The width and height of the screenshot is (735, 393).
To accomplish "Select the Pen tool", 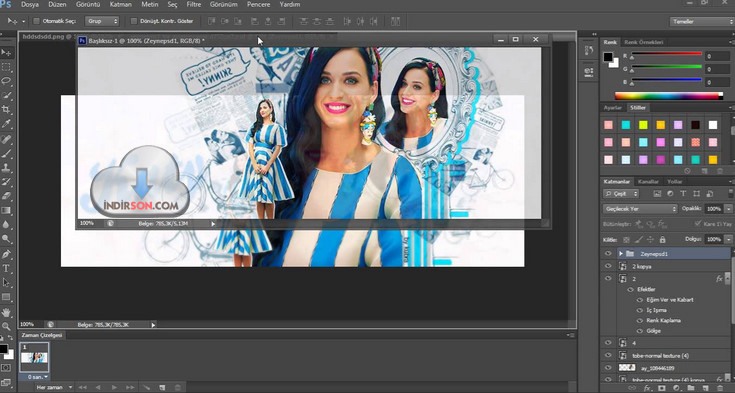I will pos(6,254).
